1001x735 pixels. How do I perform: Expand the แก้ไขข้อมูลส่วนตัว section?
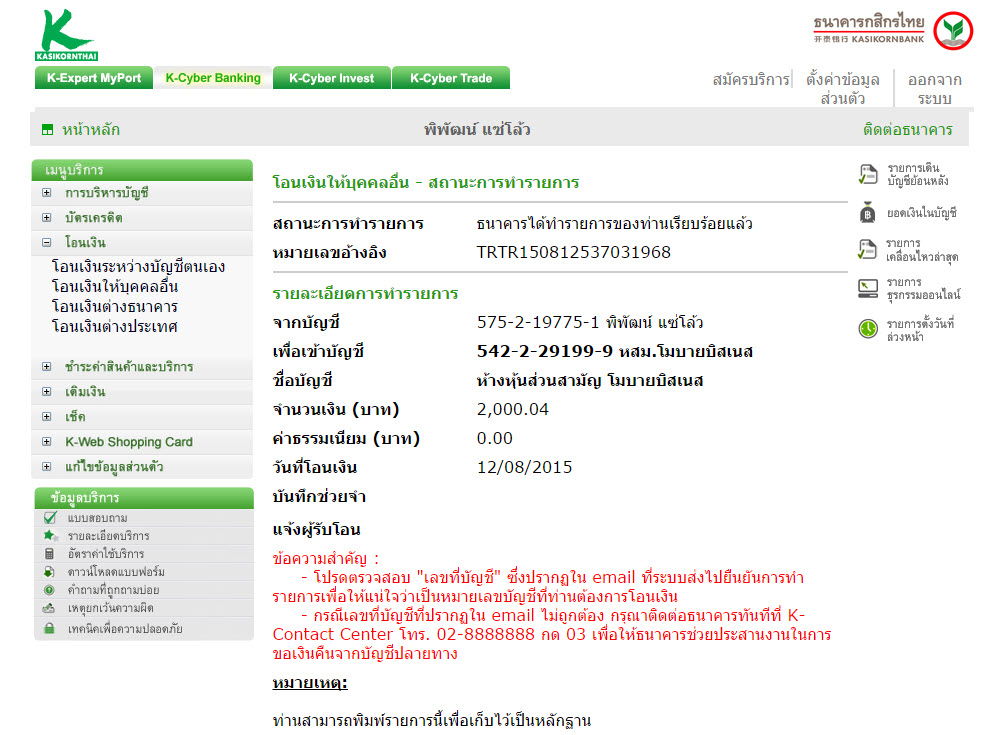tap(47, 466)
